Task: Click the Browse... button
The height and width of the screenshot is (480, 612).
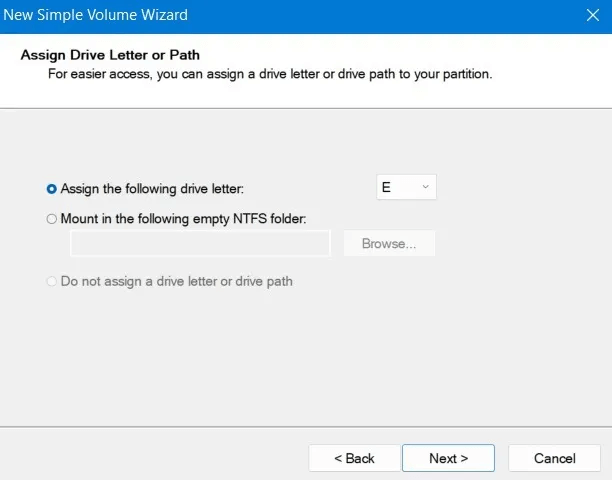Action: pyautogui.click(x=389, y=243)
